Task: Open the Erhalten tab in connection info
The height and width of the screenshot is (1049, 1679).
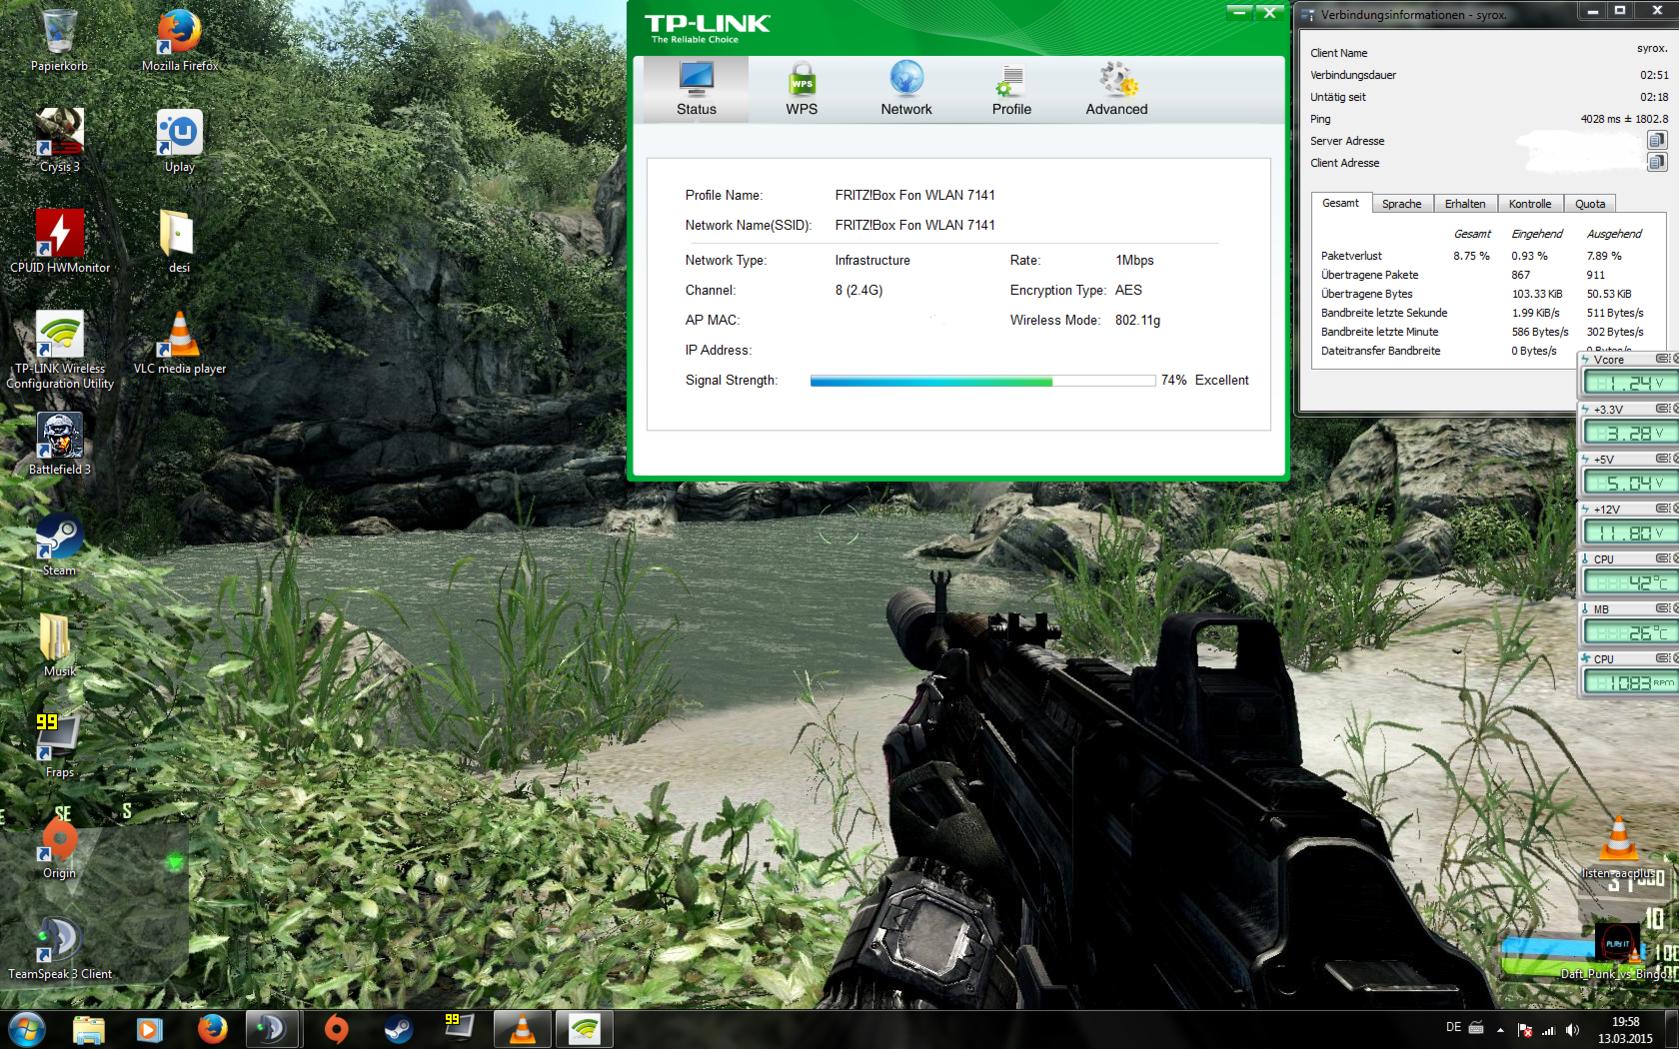Action: pos(1464,203)
